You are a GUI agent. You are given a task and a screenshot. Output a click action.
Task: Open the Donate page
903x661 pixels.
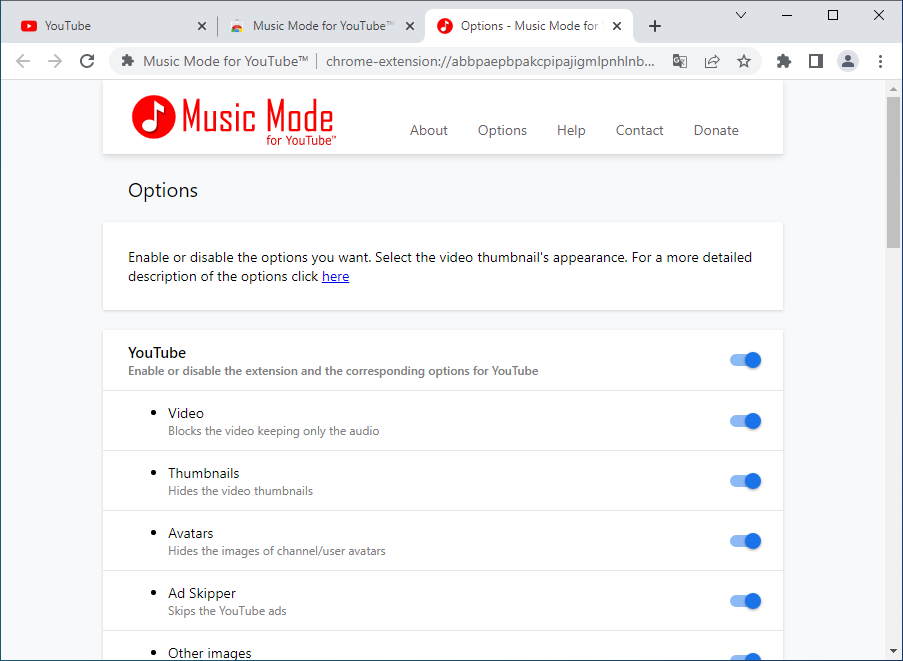(716, 130)
